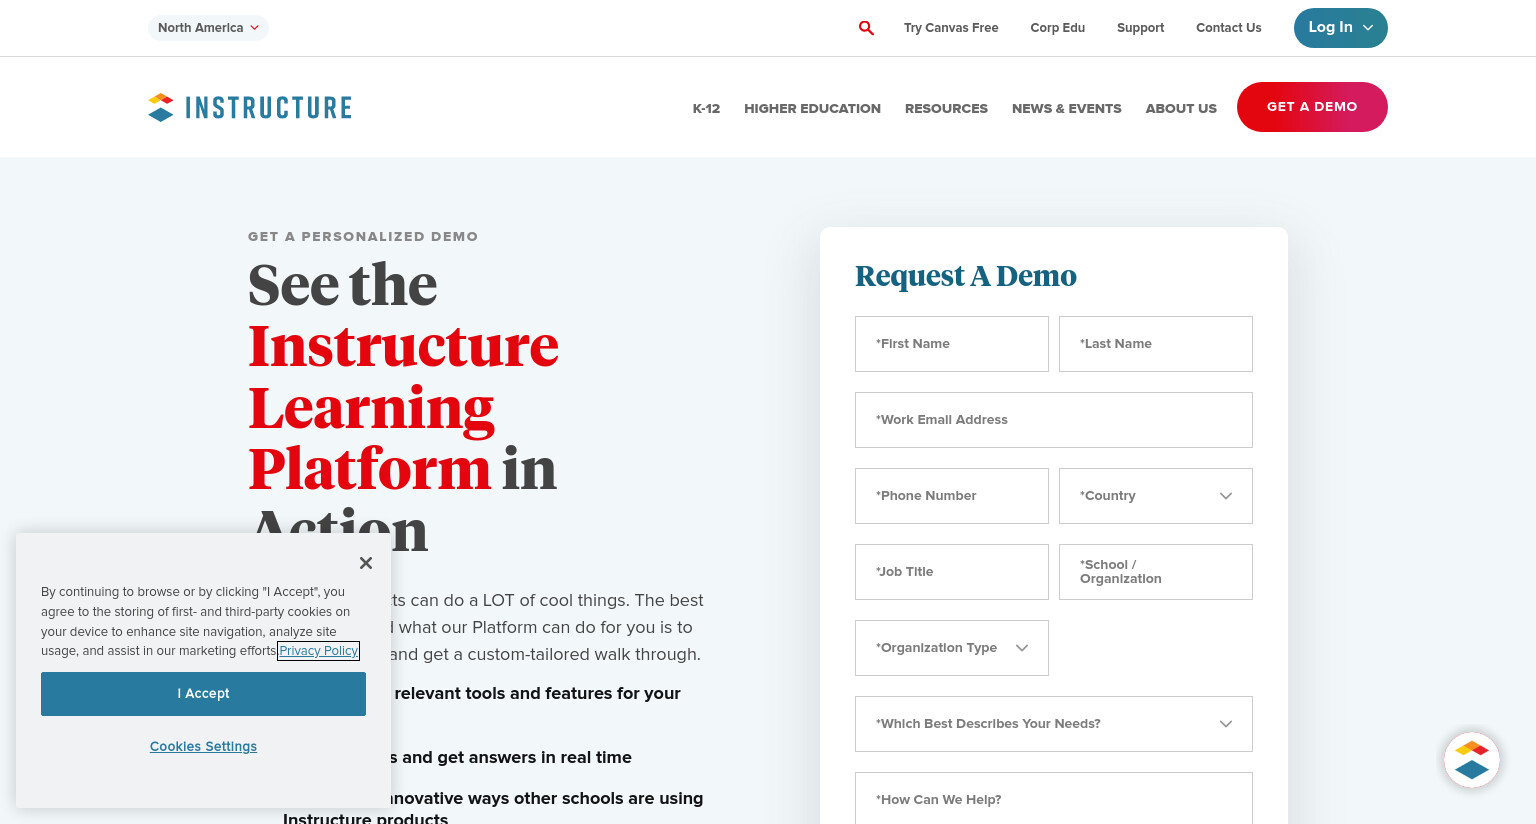This screenshot has height=824, width=1536.
Task: Open the chat widget bubble icon
Action: coord(1471,760)
